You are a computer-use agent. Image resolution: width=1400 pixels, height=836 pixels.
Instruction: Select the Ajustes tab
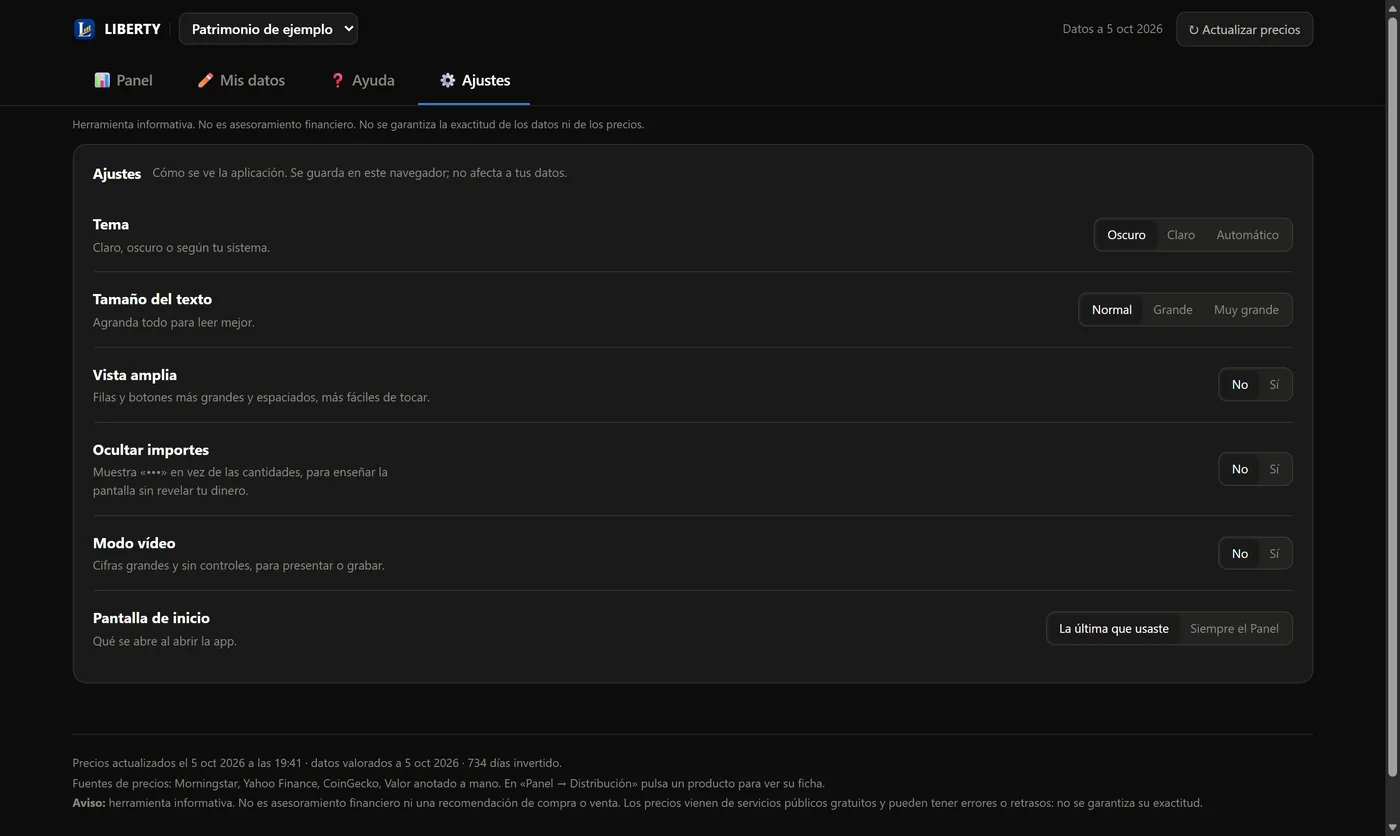pos(474,80)
